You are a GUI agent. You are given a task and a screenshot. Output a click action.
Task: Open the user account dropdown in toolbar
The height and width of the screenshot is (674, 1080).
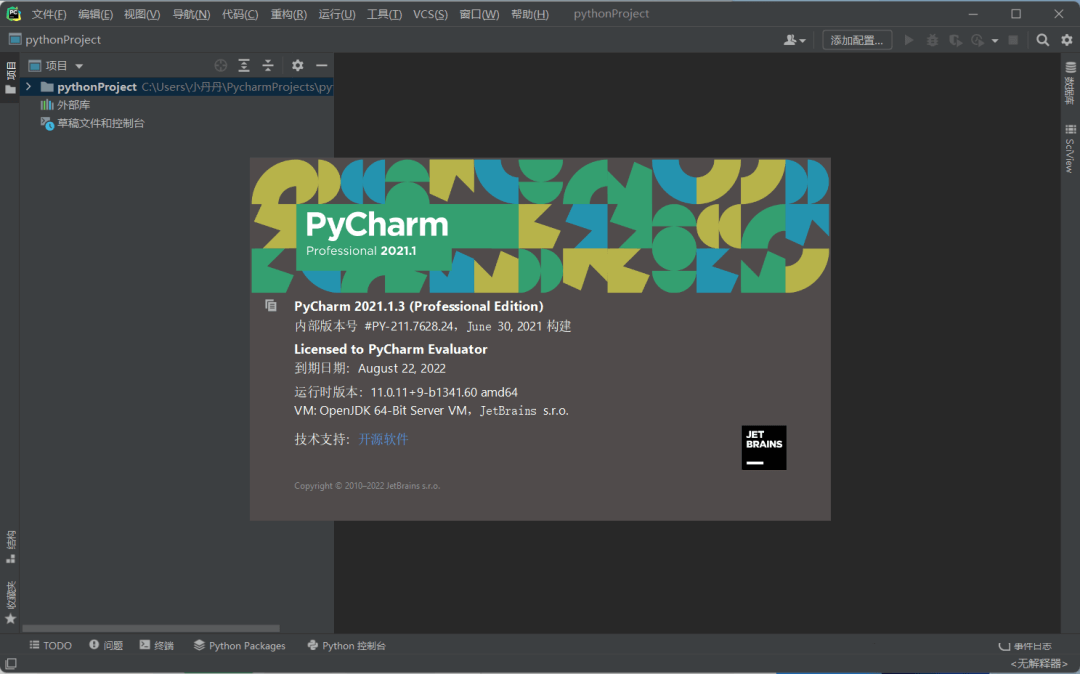coord(795,40)
